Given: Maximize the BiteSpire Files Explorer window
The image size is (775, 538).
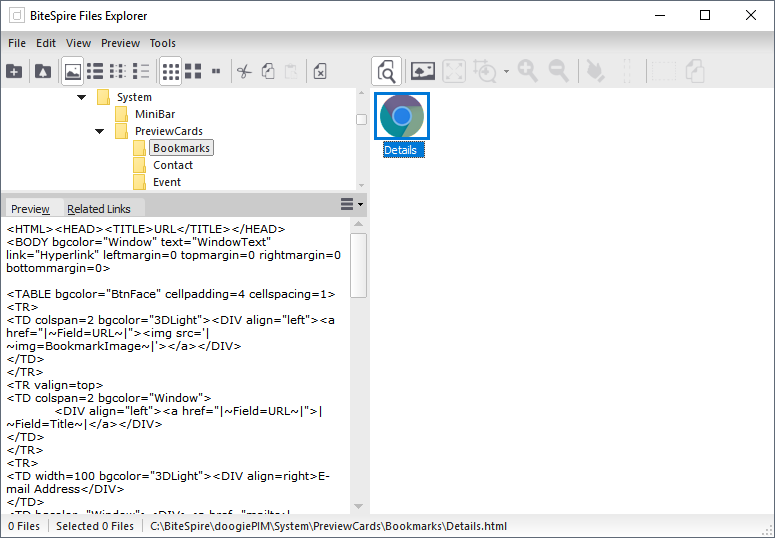Looking at the screenshot, I should pyautogui.click(x=705, y=15).
